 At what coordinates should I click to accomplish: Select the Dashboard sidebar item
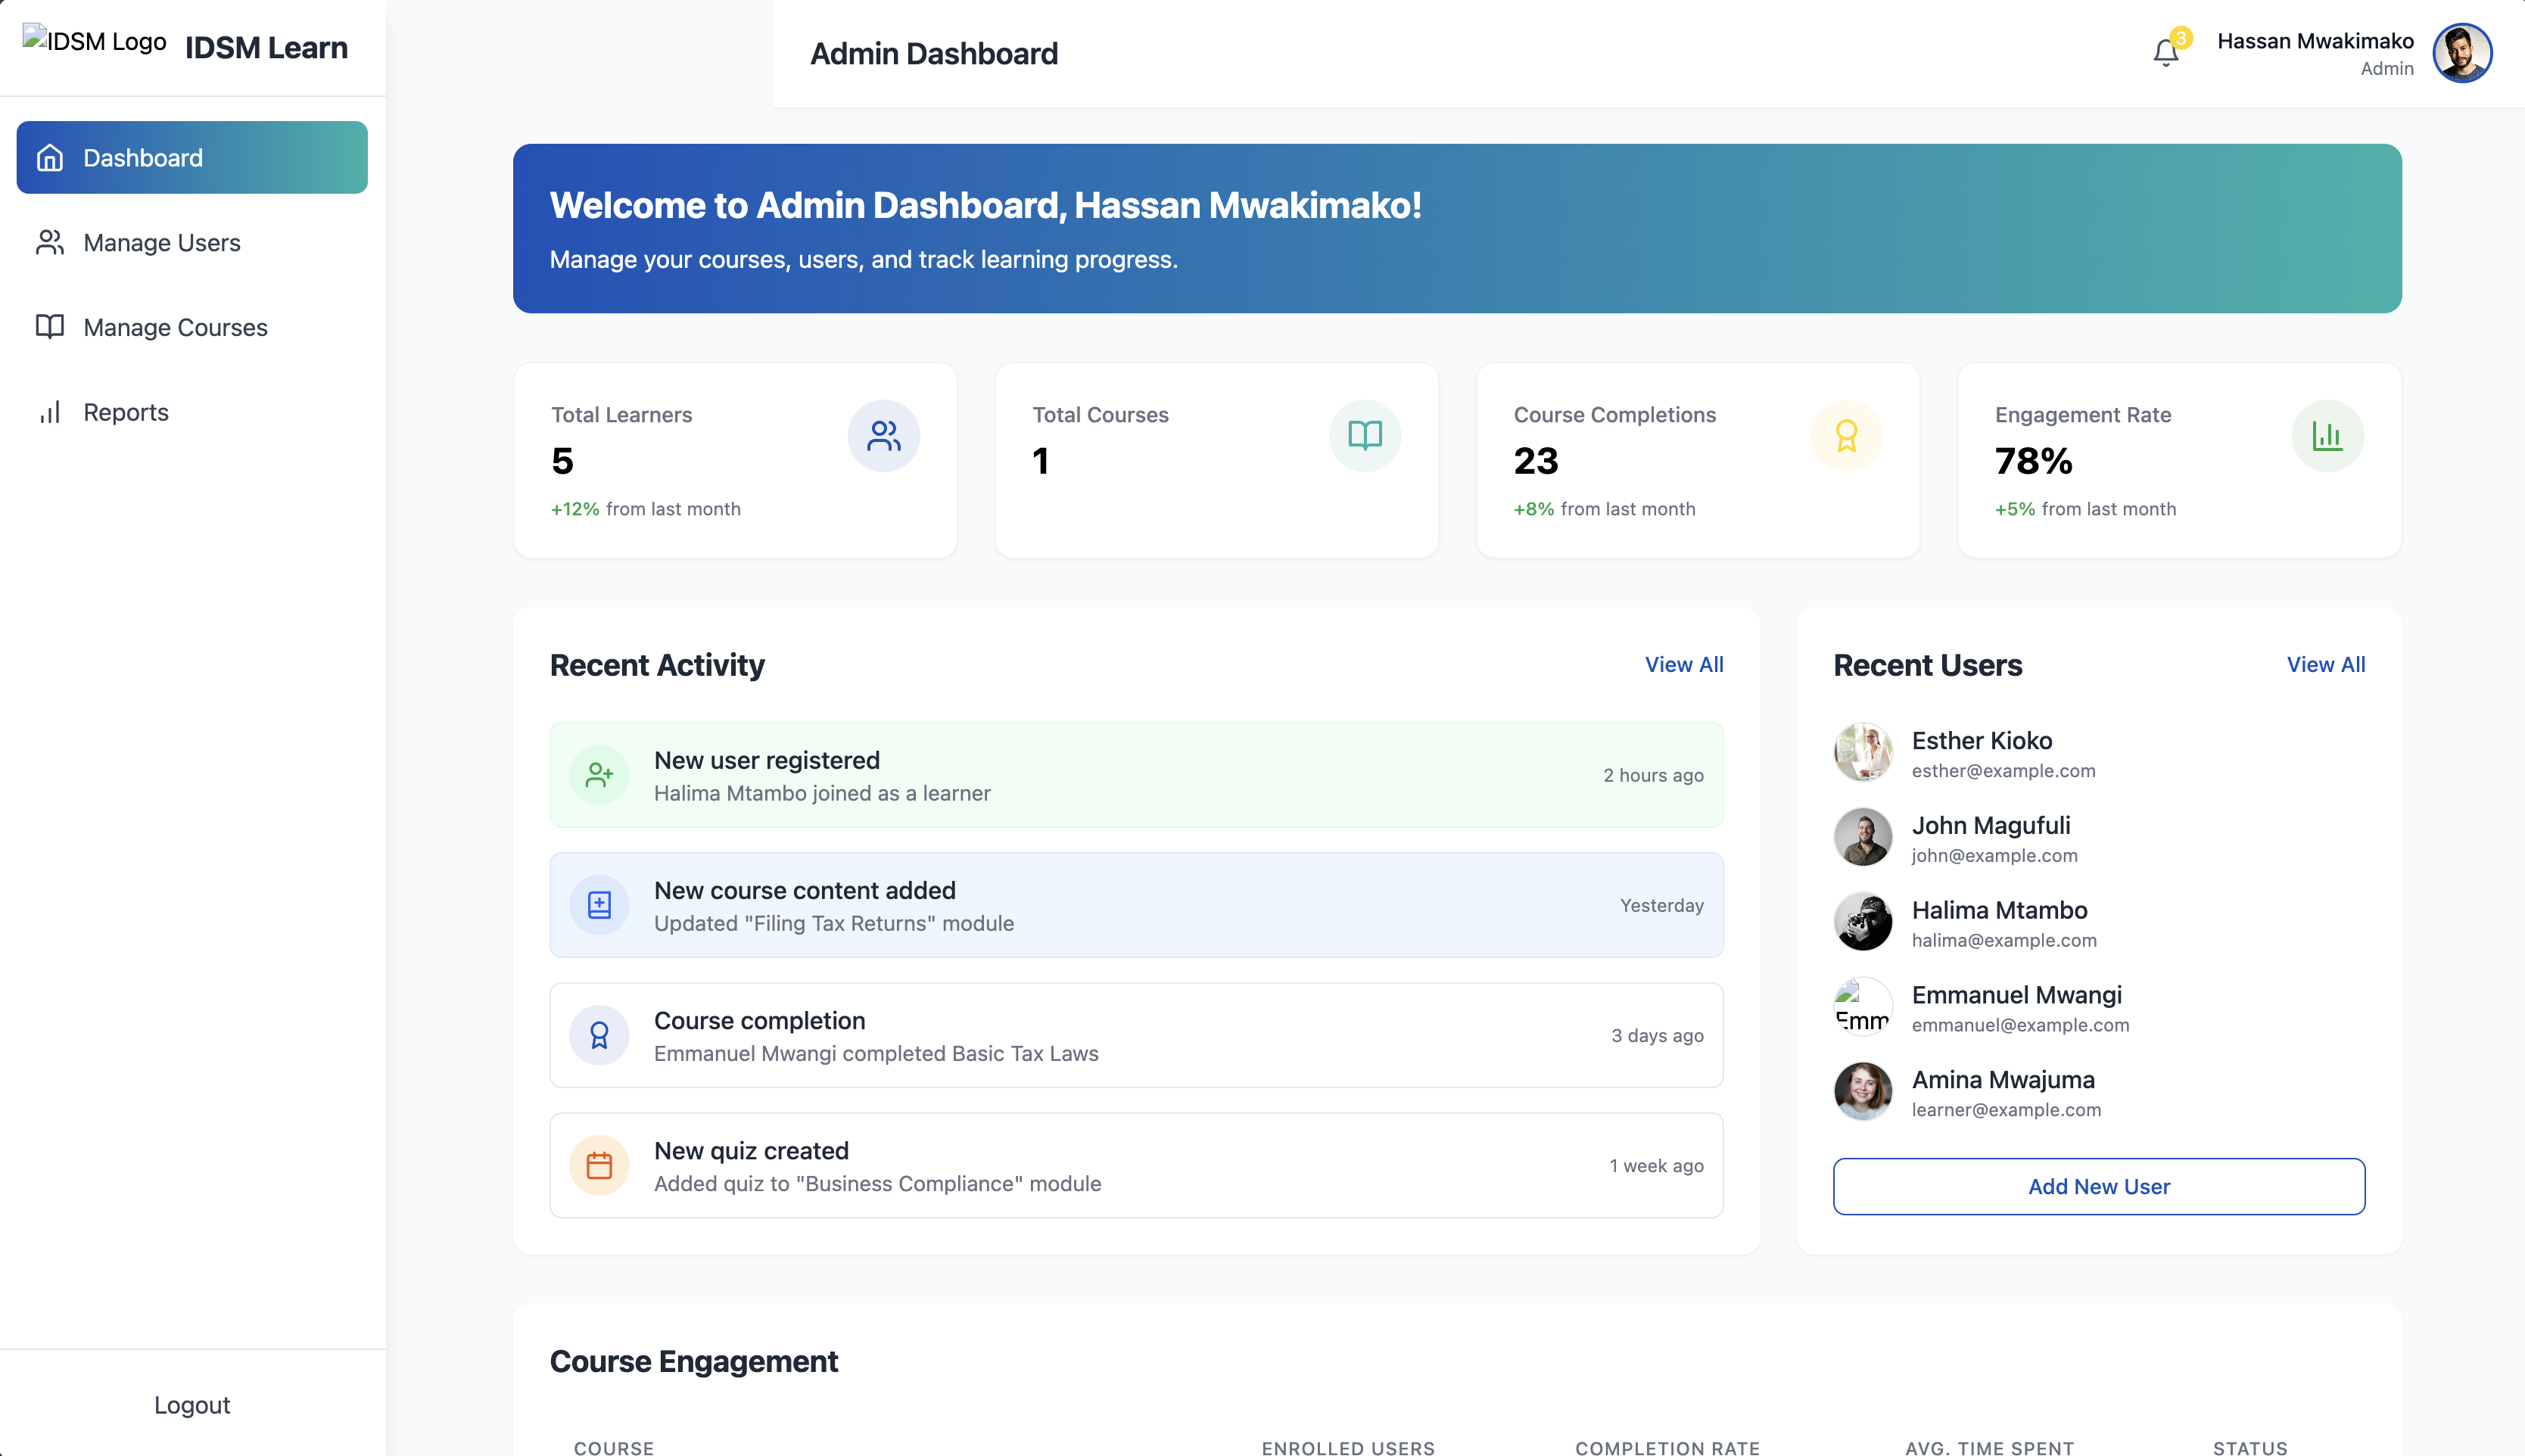(x=192, y=158)
